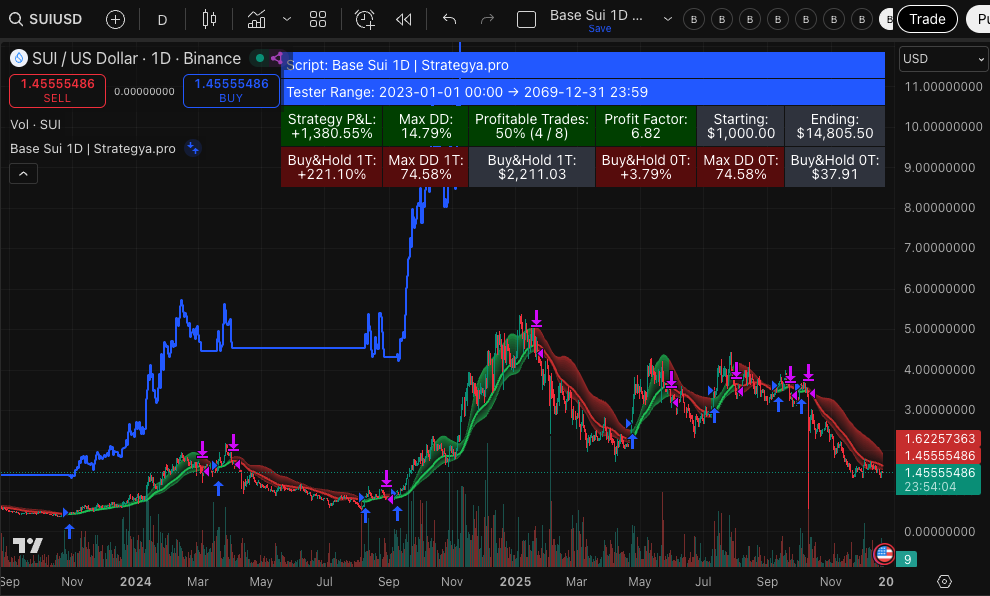Redo action with forward arrow

pyautogui.click(x=487, y=20)
